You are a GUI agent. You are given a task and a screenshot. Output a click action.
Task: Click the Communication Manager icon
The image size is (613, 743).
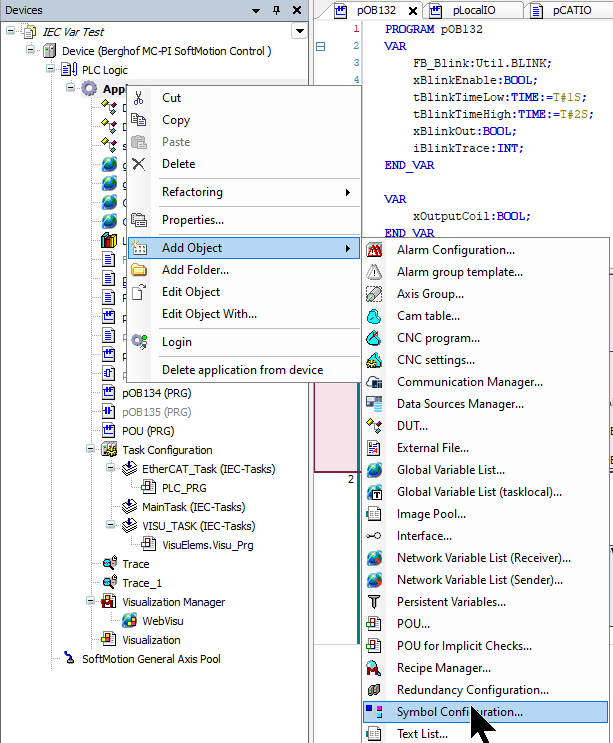(374, 382)
